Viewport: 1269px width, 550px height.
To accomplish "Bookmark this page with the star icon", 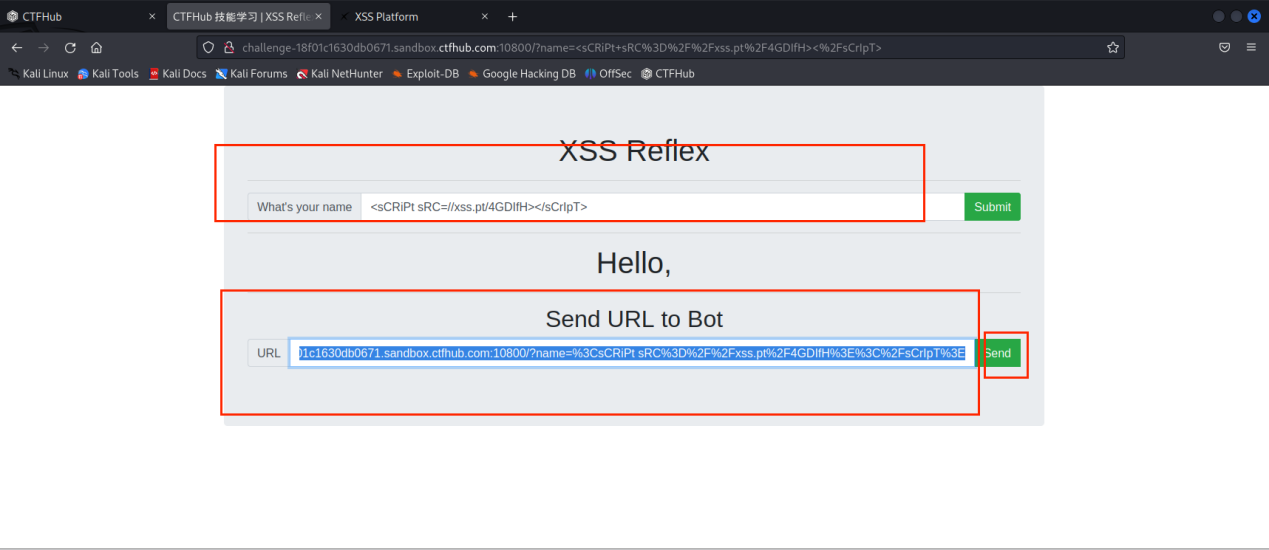I will tap(1112, 47).
